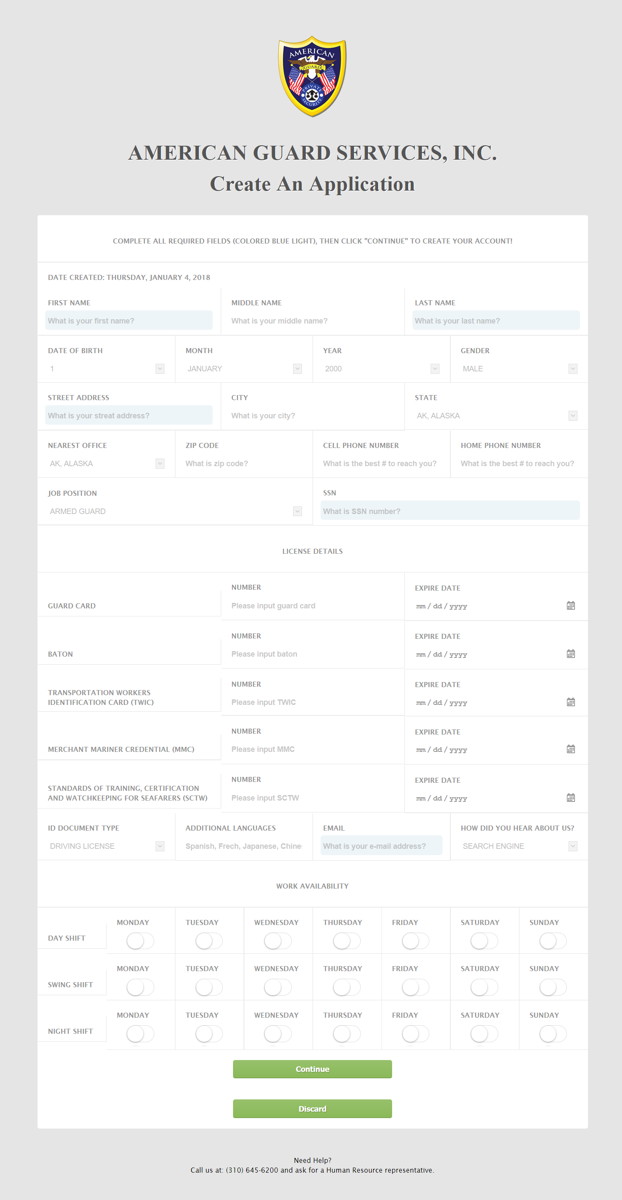Open the Nearest Office dropdown
The width and height of the screenshot is (622, 1200).
(x=106, y=464)
